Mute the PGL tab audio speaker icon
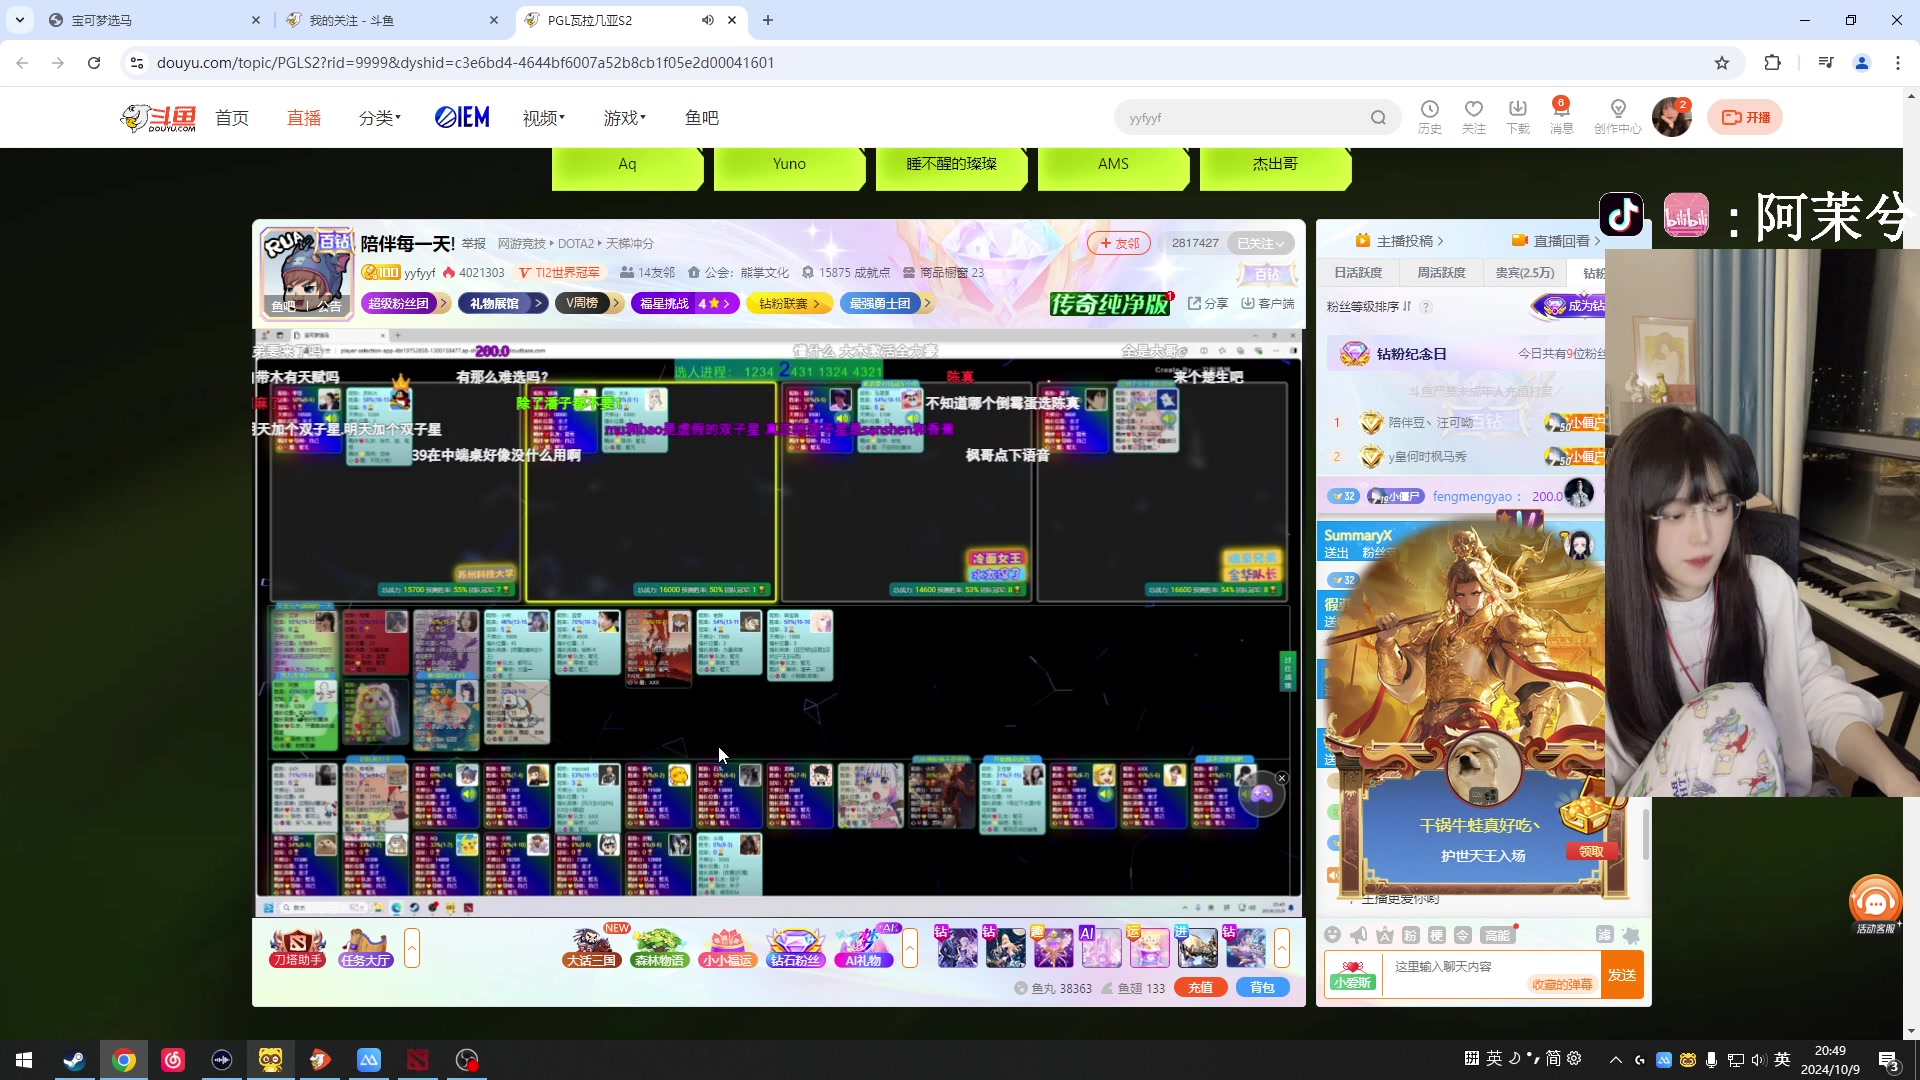Image resolution: width=1920 pixels, height=1080 pixels. point(707,20)
